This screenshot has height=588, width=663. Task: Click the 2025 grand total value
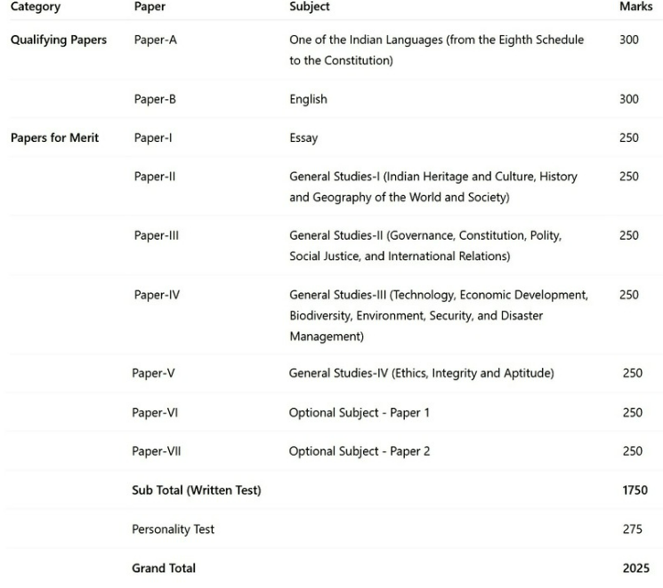click(x=636, y=568)
